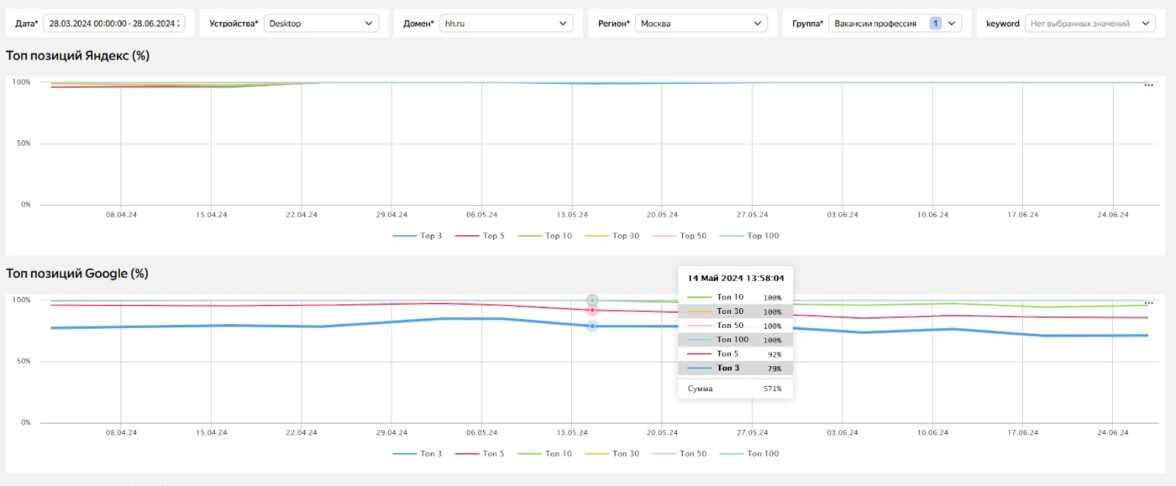Click the Топ 100 row in tooltip
Screen dimensions: 1176x486
736,340
